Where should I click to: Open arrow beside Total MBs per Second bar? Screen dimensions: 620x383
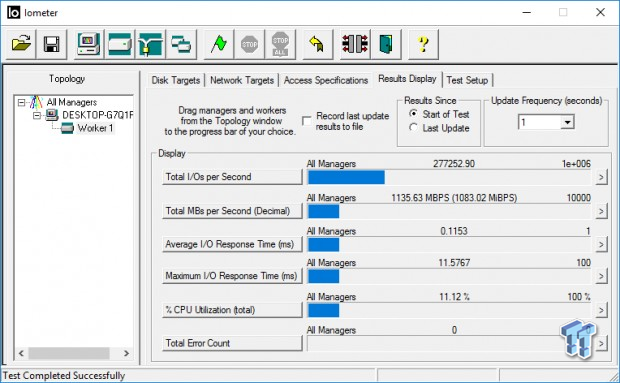(601, 211)
